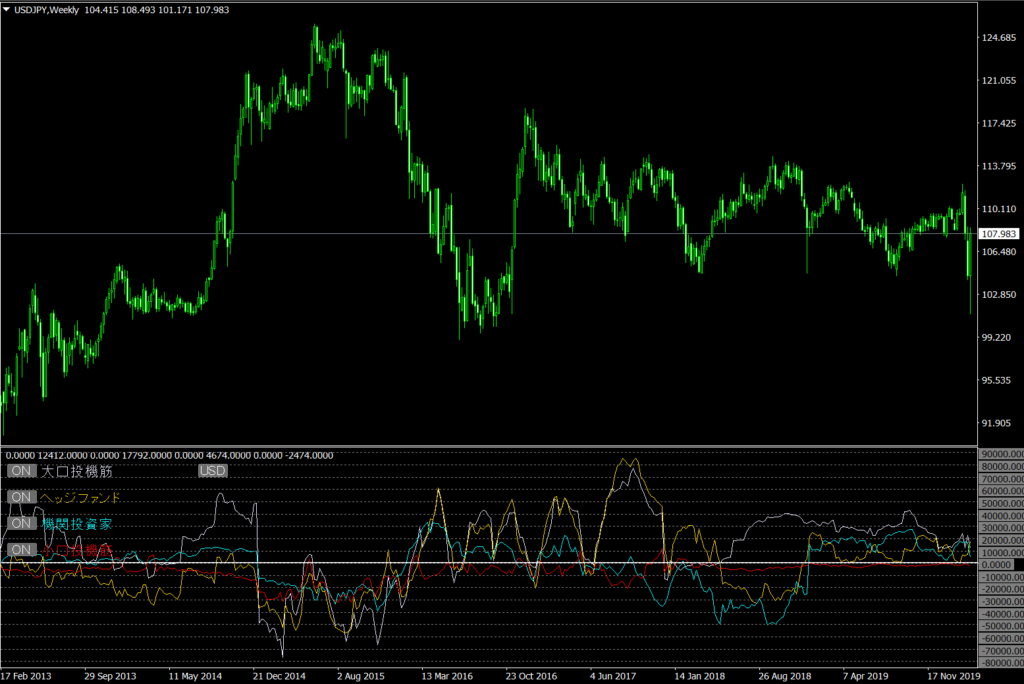This screenshot has width=1024, height=684.
Task: Toggle the ON switch for ヘッジファンド
Action: [21, 497]
